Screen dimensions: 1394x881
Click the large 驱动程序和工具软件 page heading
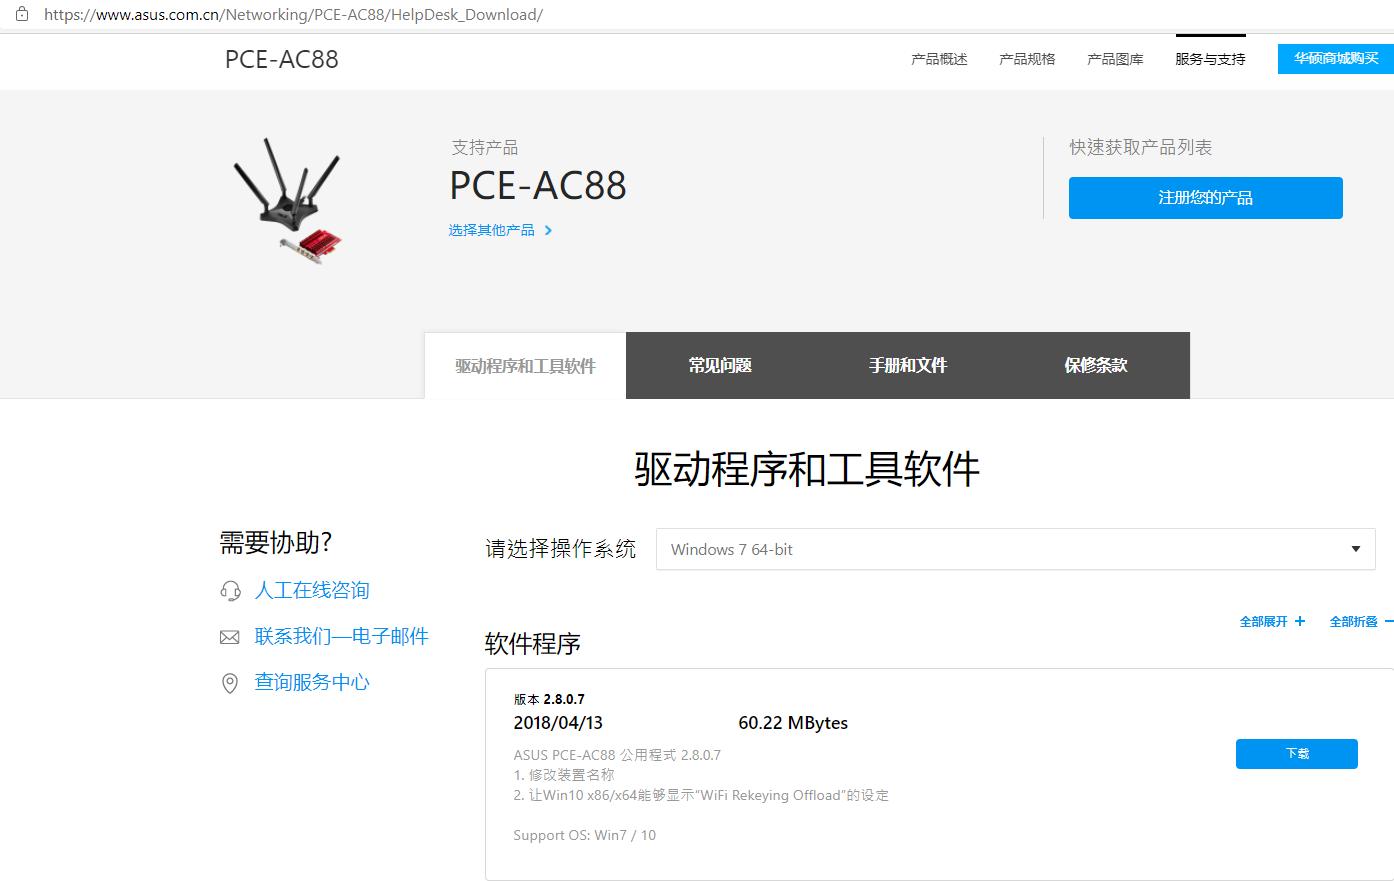[807, 469]
